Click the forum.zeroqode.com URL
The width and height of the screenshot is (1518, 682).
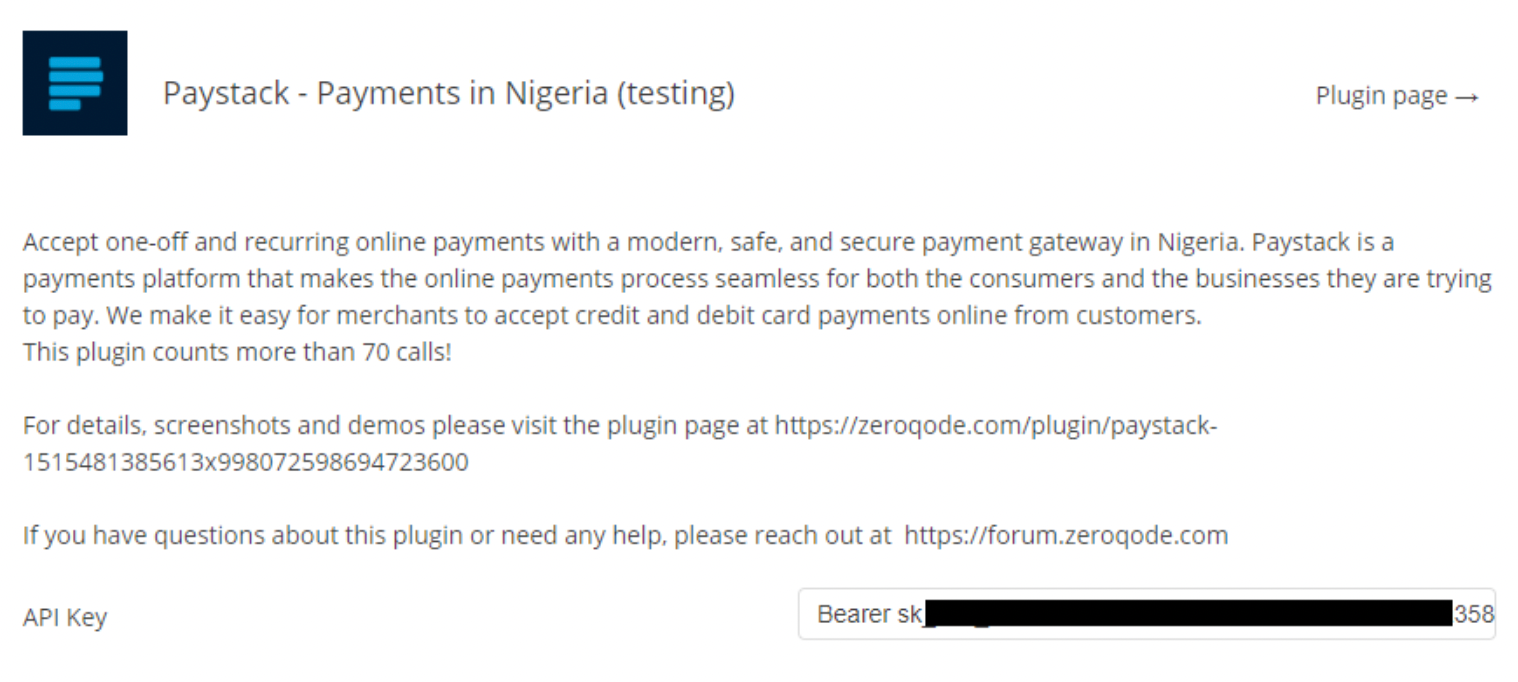pyautogui.click(x=1066, y=535)
